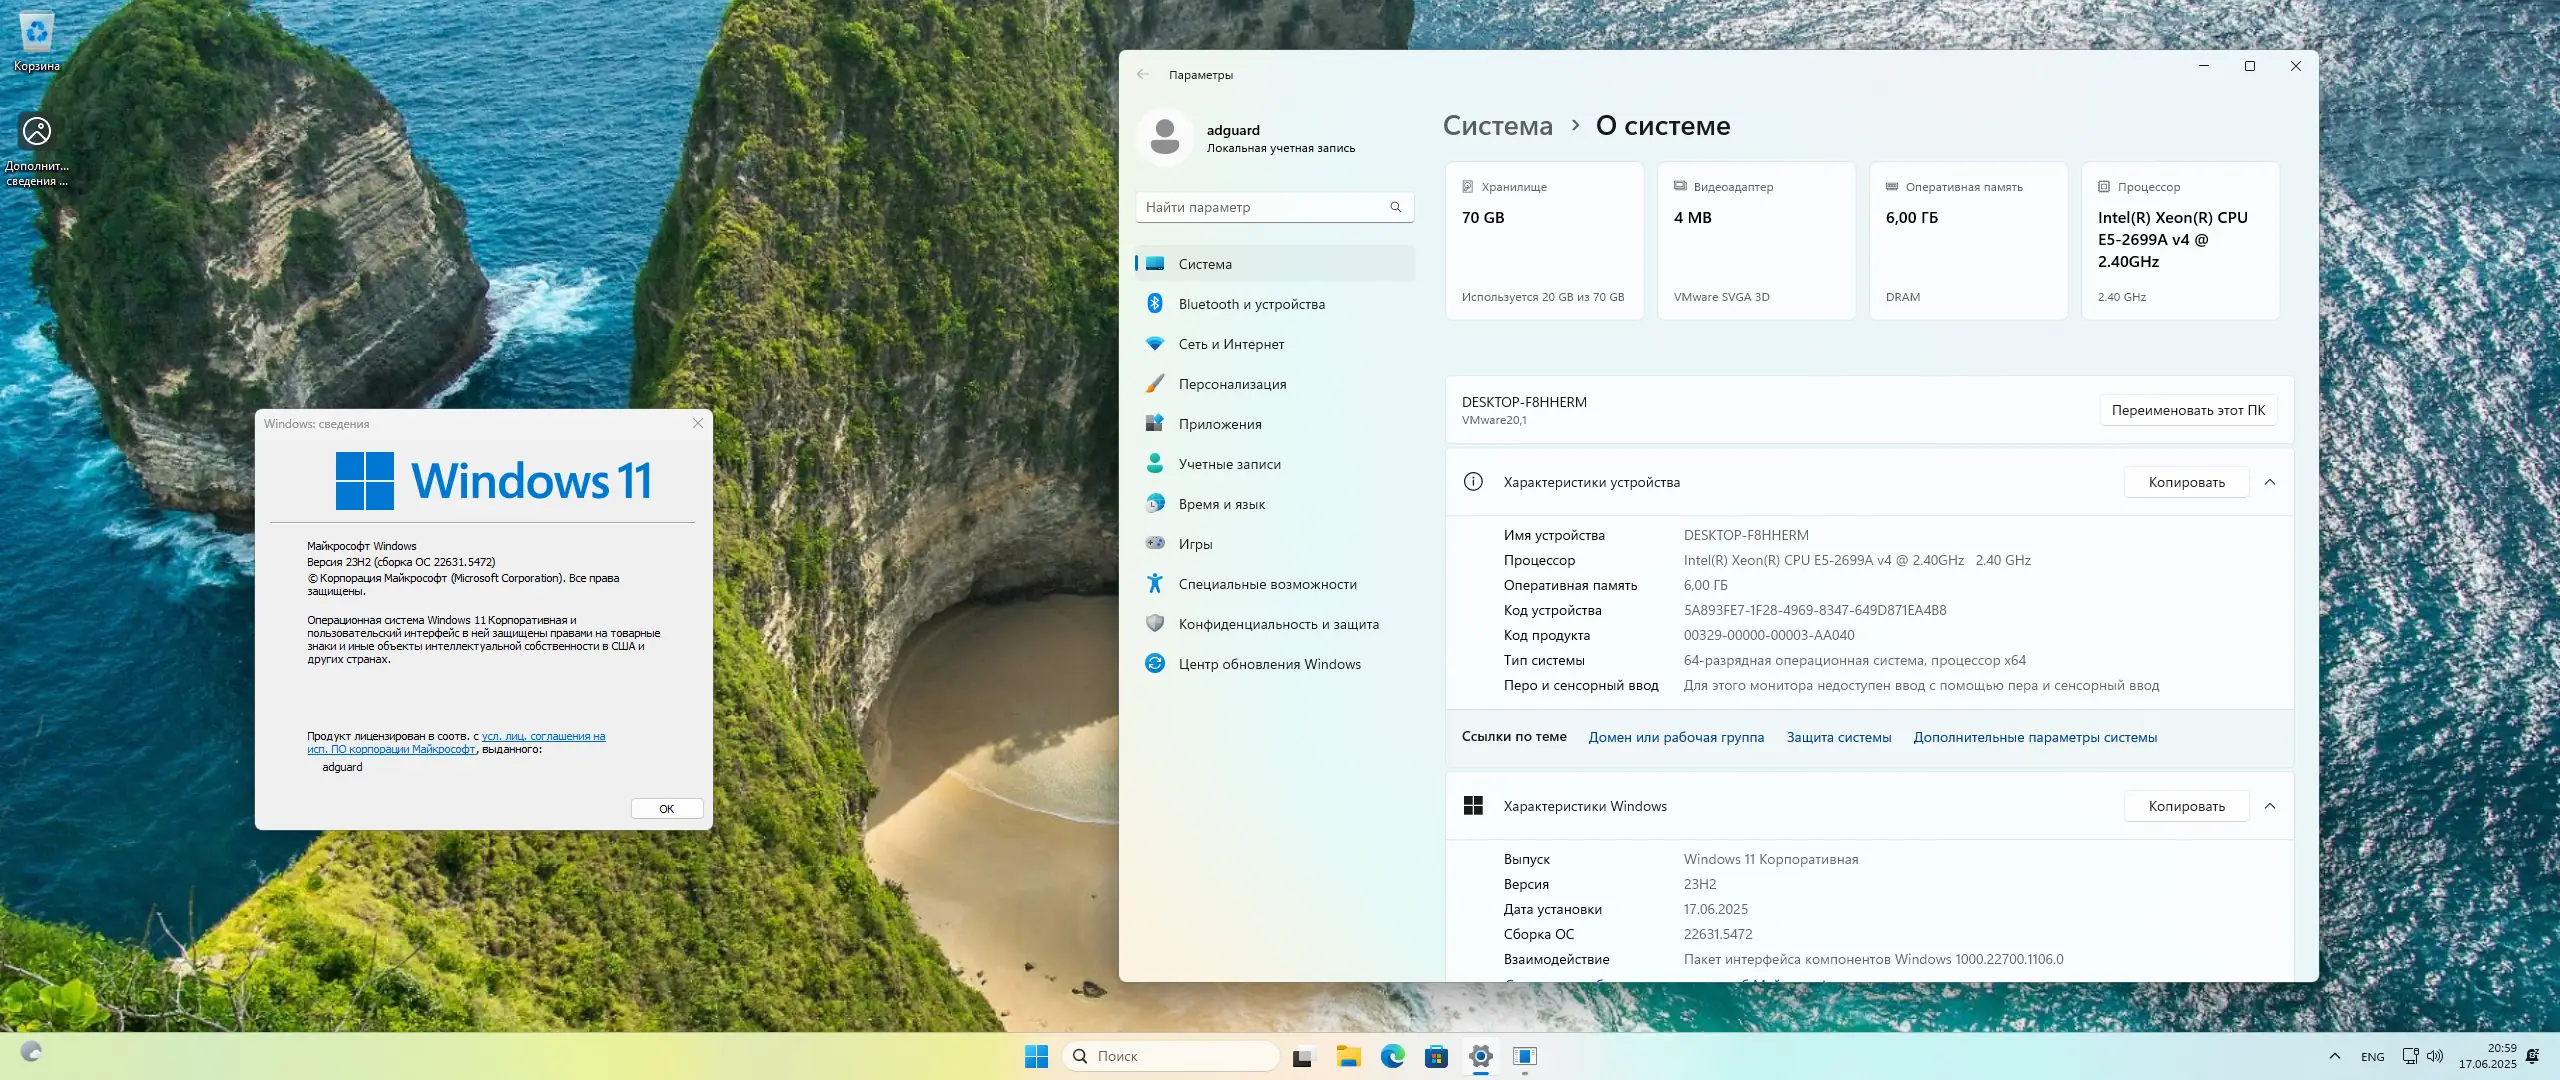Viewport: 2560px width, 1080px height.
Task: Collapse the Характеристики Windows section
Action: (2271, 805)
